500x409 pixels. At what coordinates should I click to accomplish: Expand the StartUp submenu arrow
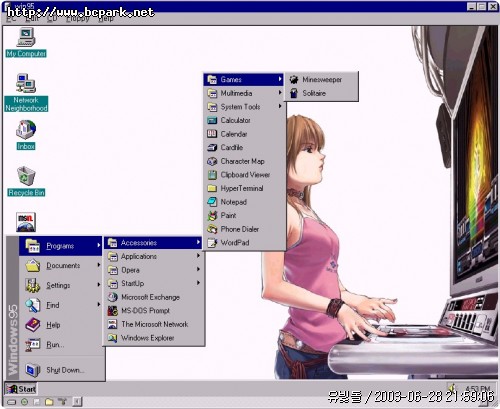tap(198, 283)
